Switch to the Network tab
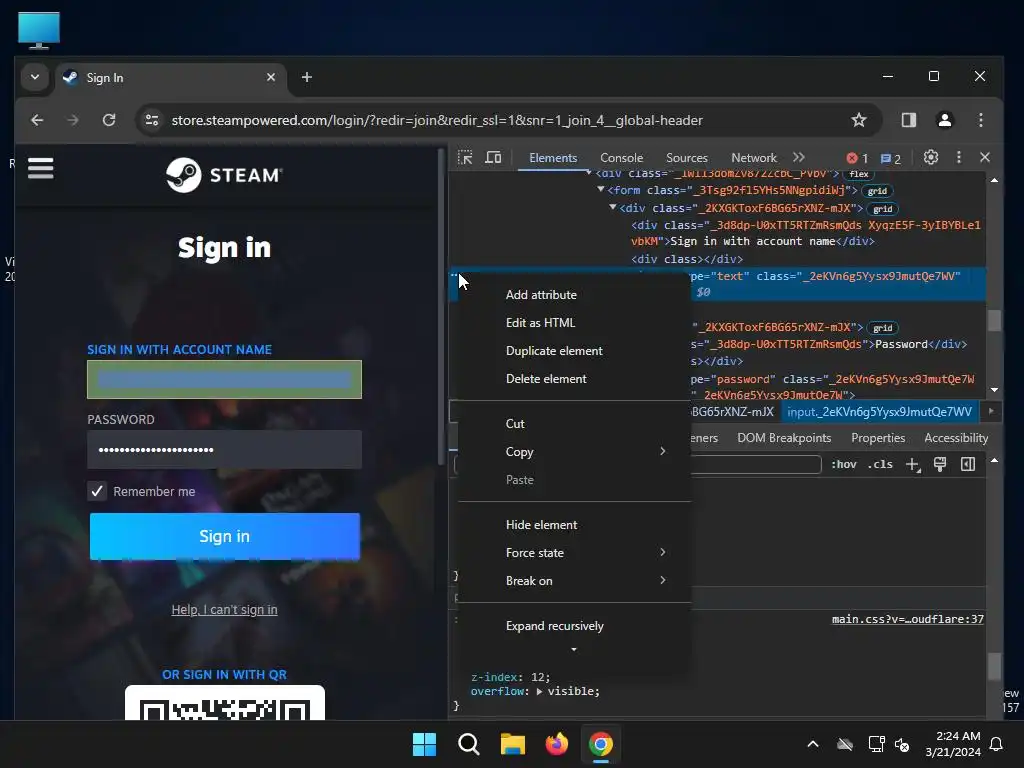The height and width of the screenshot is (768, 1024). [754, 157]
